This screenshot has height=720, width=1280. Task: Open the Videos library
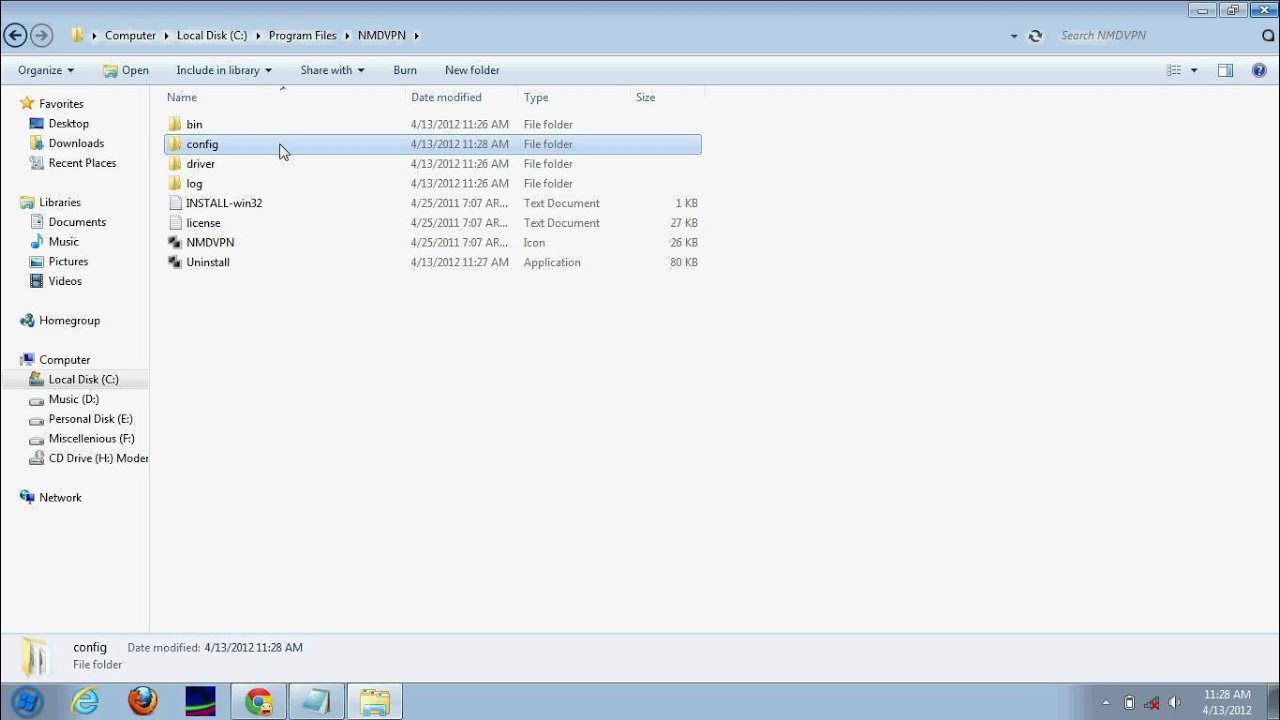(x=65, y=281)
